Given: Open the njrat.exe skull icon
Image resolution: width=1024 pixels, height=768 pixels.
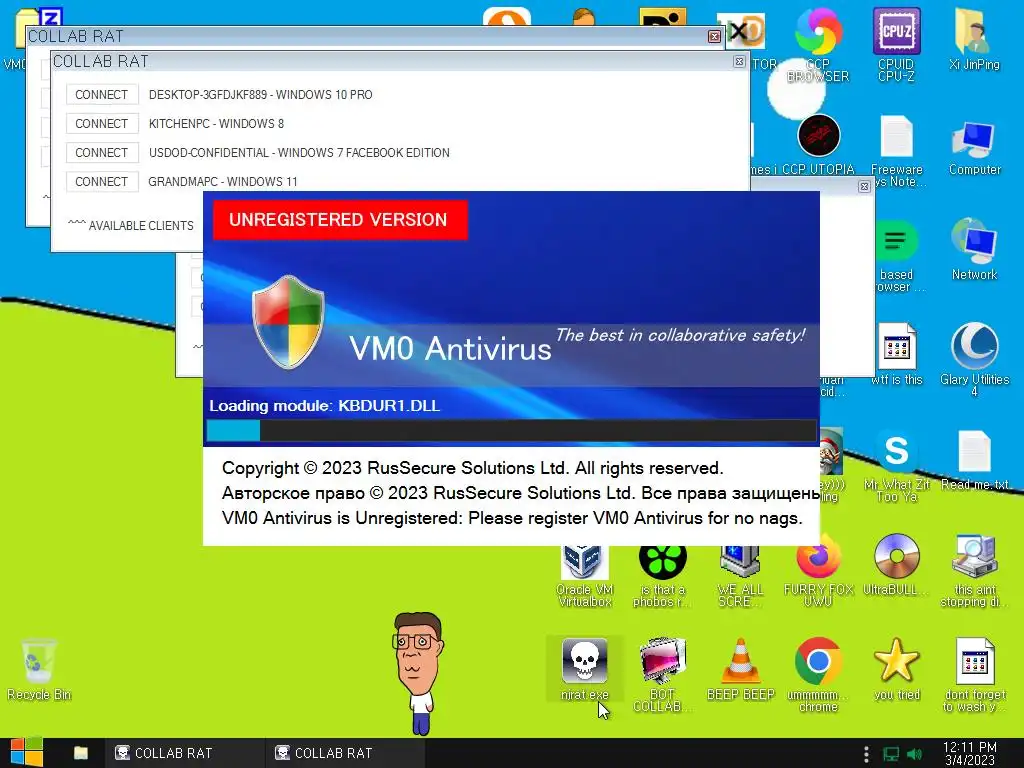Looking at the screenshot, I should [584, 669].
